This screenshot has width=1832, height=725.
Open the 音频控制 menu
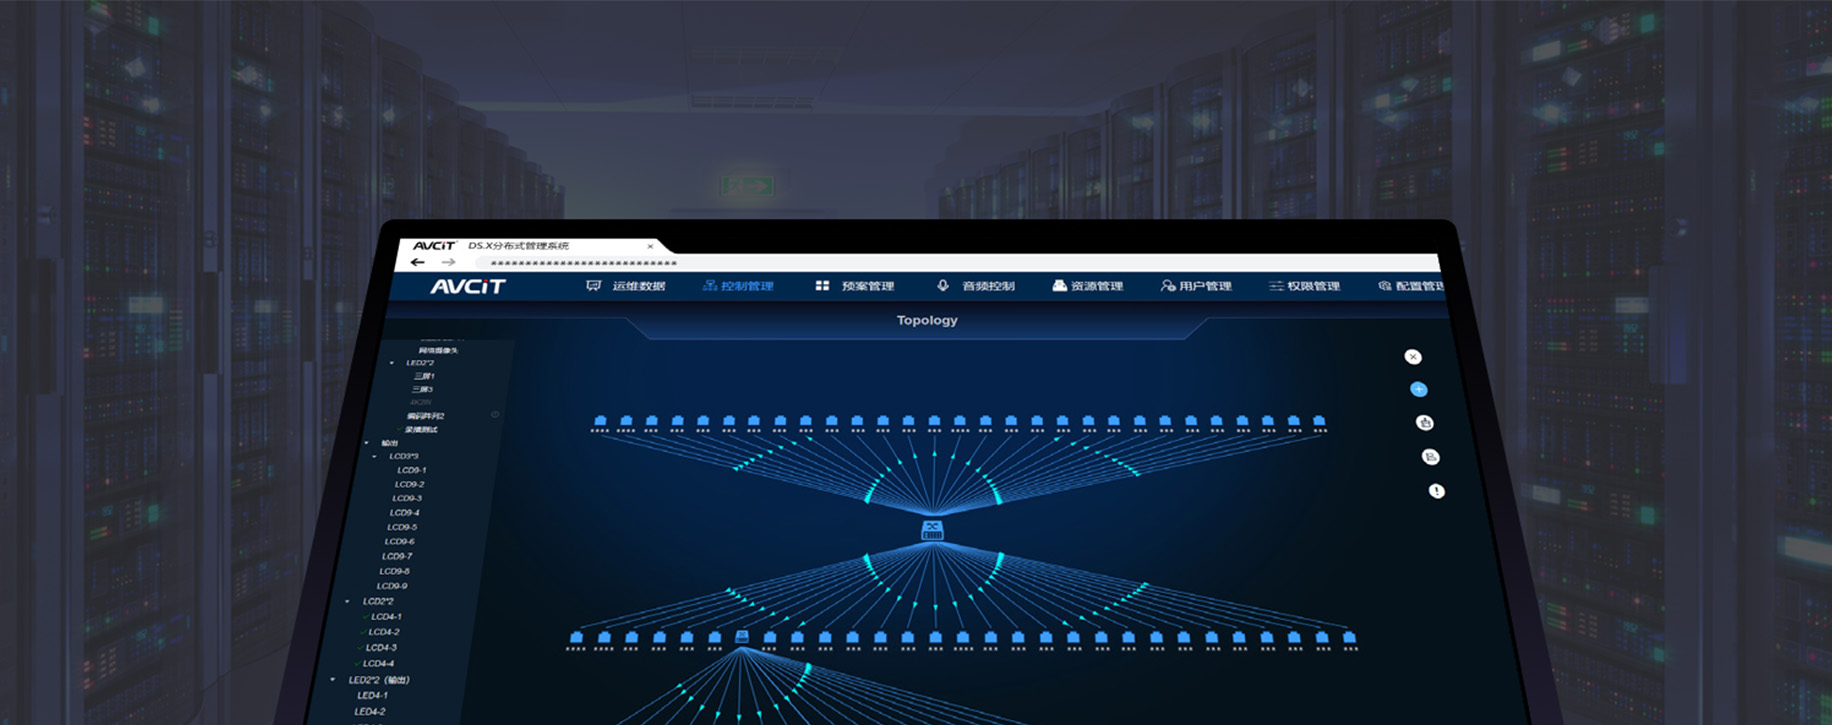tap(976, 286)
